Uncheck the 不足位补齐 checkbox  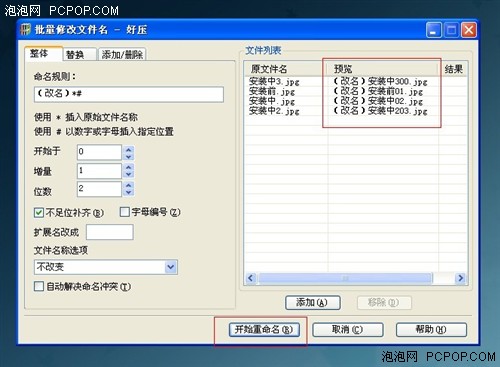[x=39, y=212]
